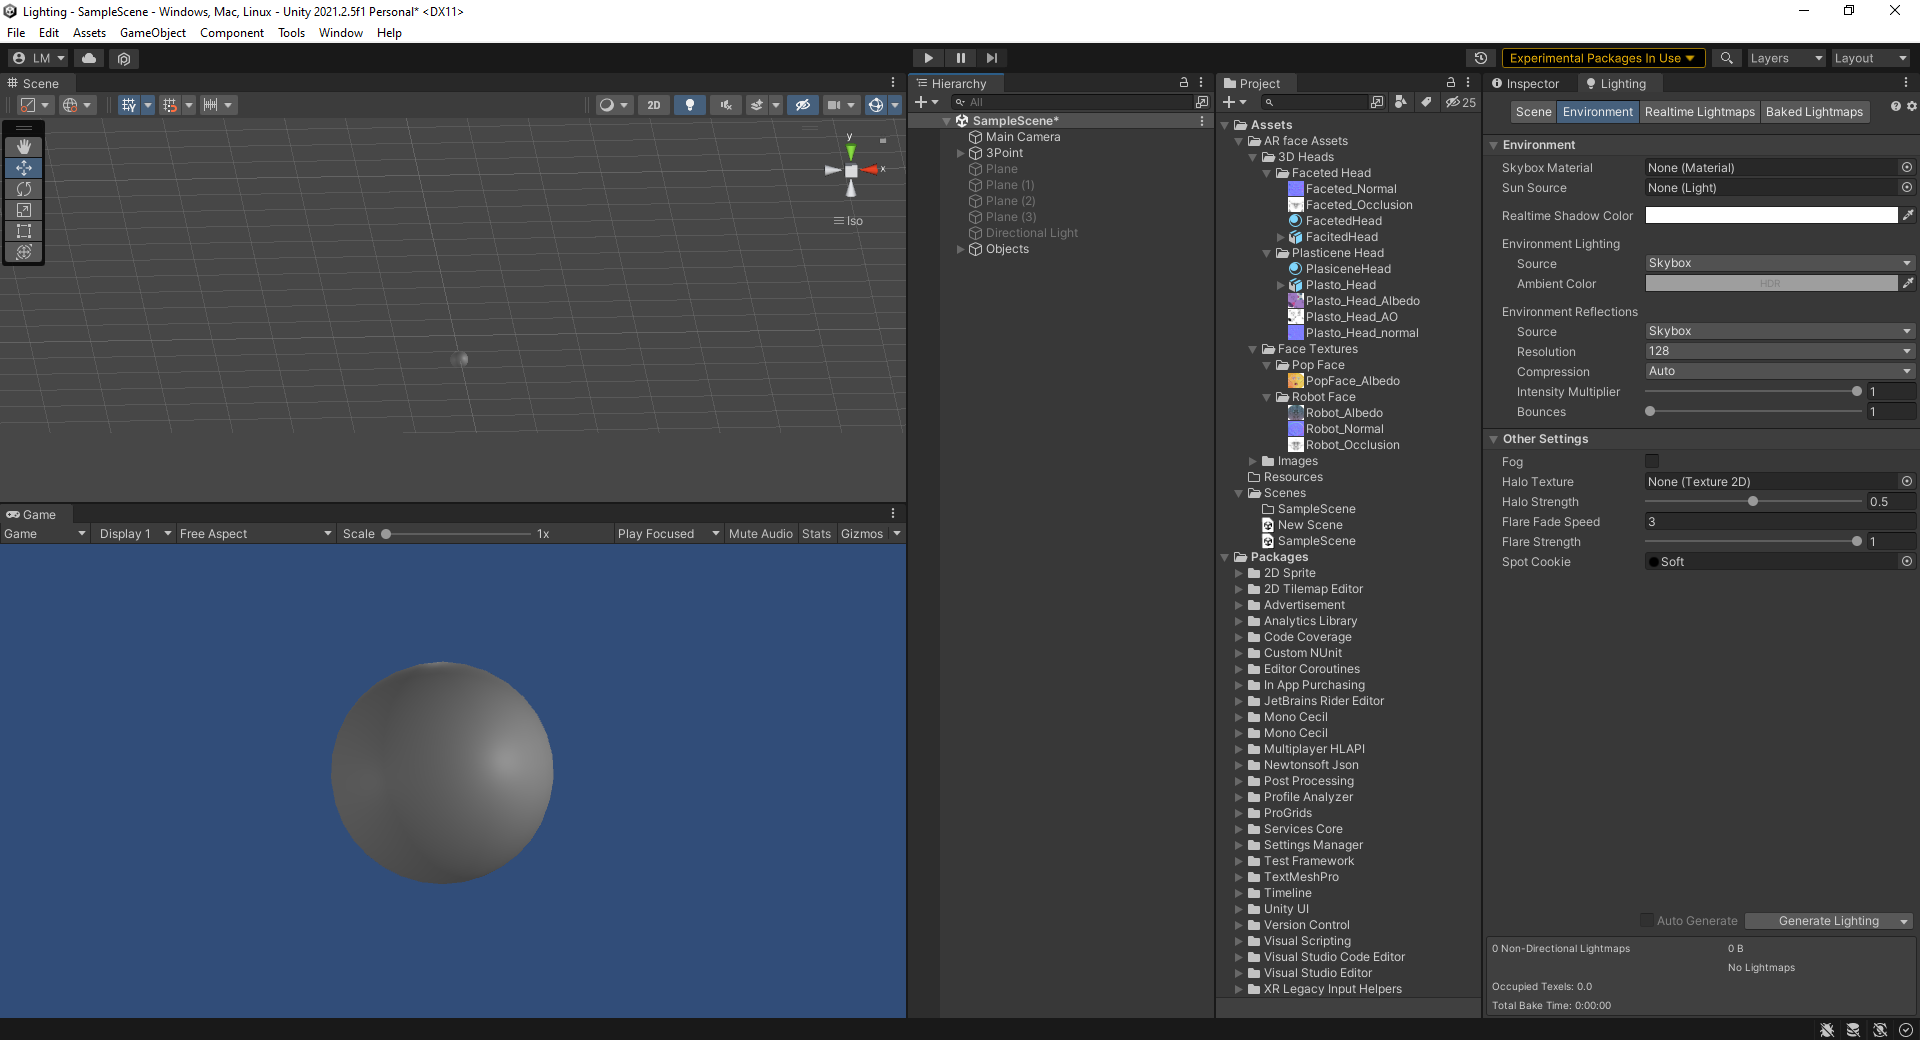Enable the Fog checkbox

(1650, 461)
